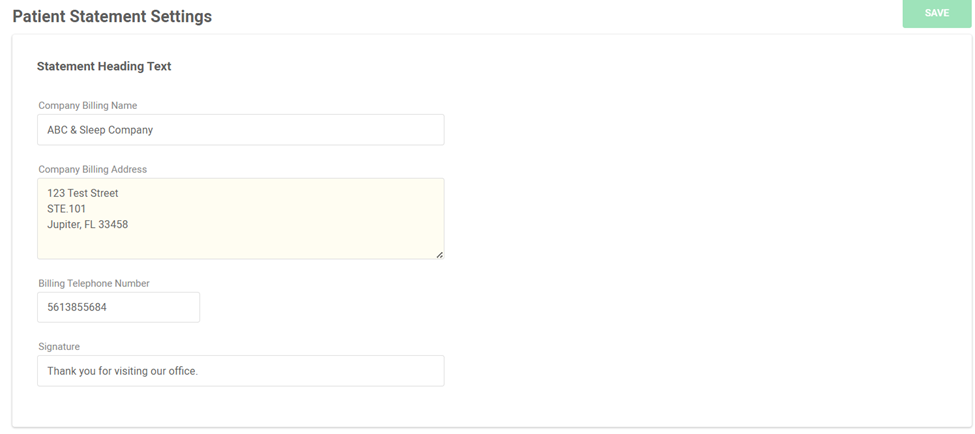The width and height of the screenshot is (975, 434).
Task: Click the 'Company Billing Address' label
Action: tap(93, 169)
